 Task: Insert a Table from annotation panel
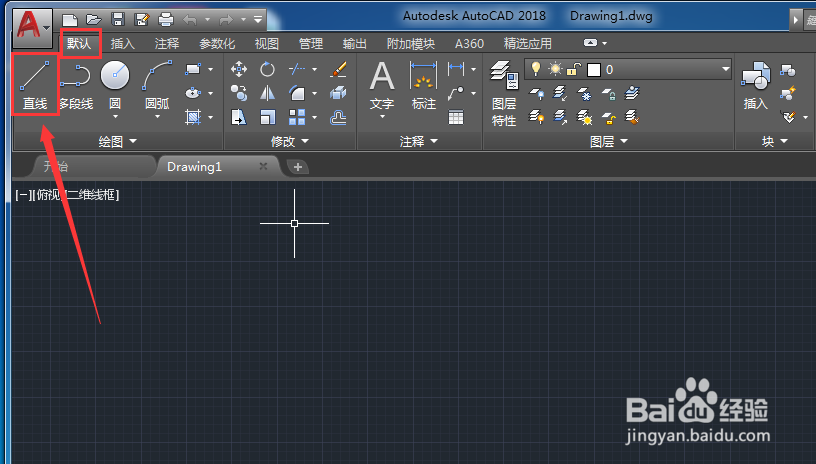click(x=456, y=117)
